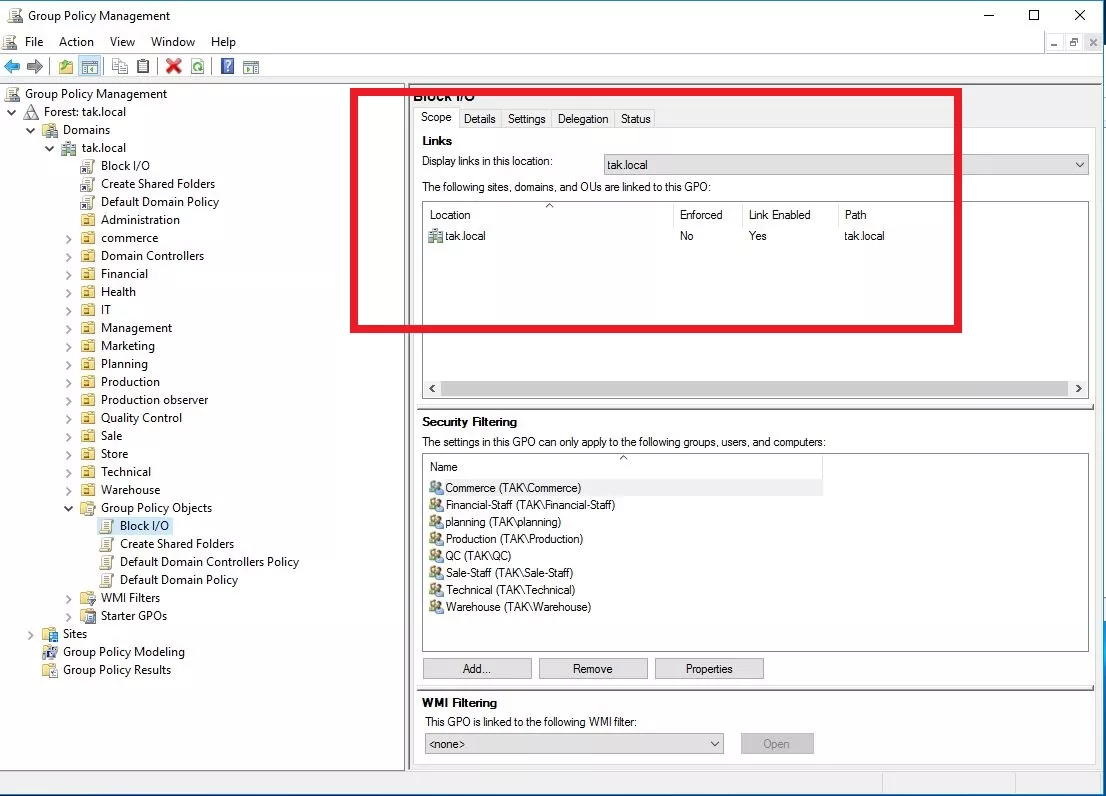This screenshot has height=796, width=1106.
Task: Sort links by the Enforced column header
Action: [x=707, y=215]
